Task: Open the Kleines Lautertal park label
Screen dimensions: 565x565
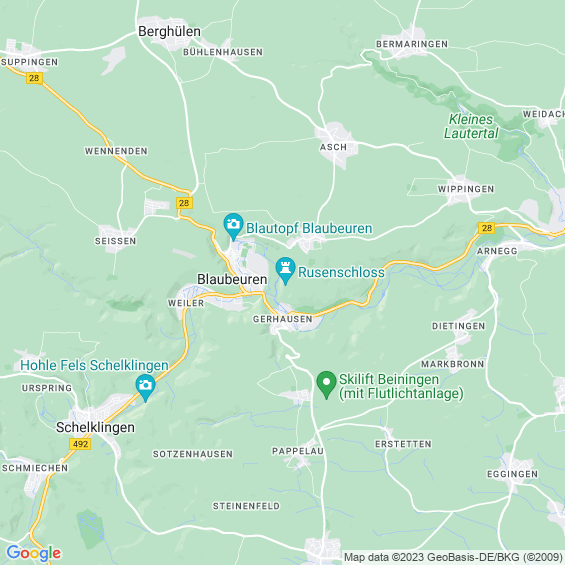Action: click(x=471, y=126)
